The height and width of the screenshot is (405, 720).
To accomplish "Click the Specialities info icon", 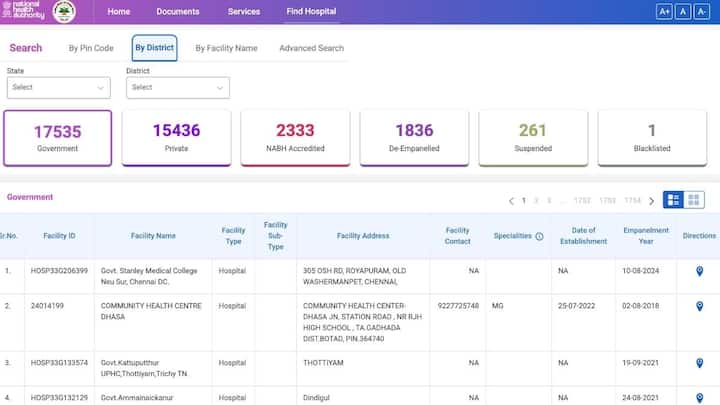I will (539, 237).
